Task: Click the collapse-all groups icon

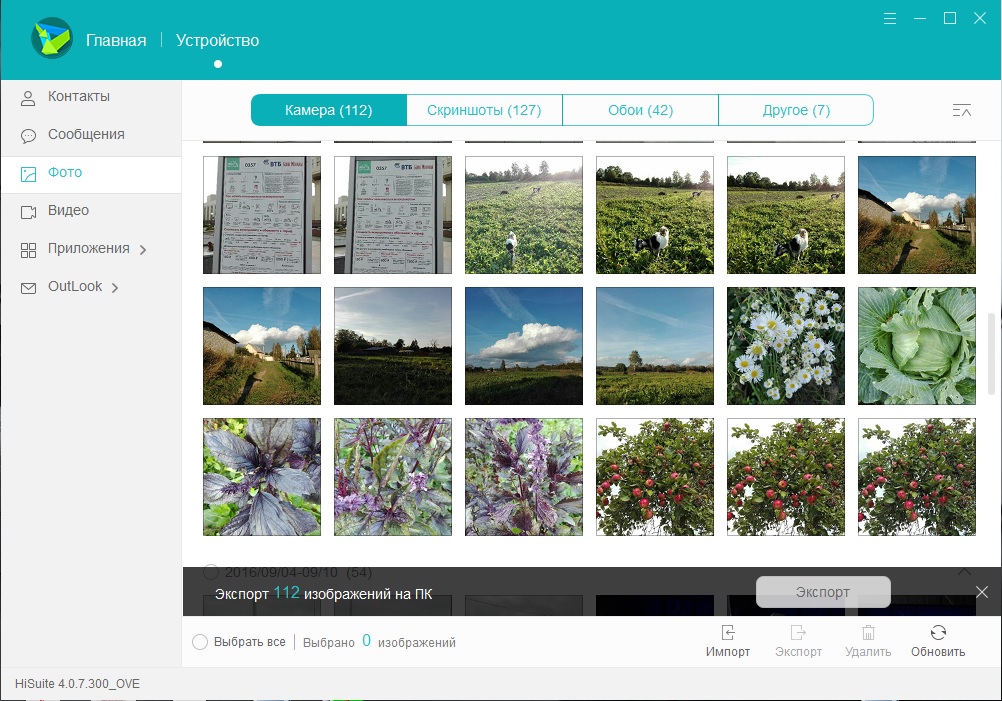Action: pyautogui.click(x=962, y=111)
